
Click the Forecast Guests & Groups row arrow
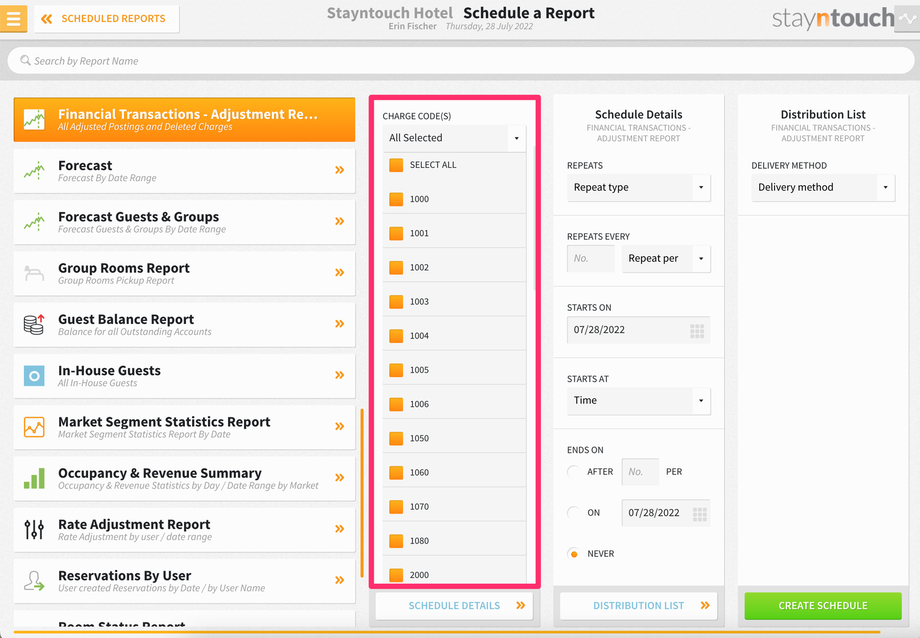tap(340, 221)
